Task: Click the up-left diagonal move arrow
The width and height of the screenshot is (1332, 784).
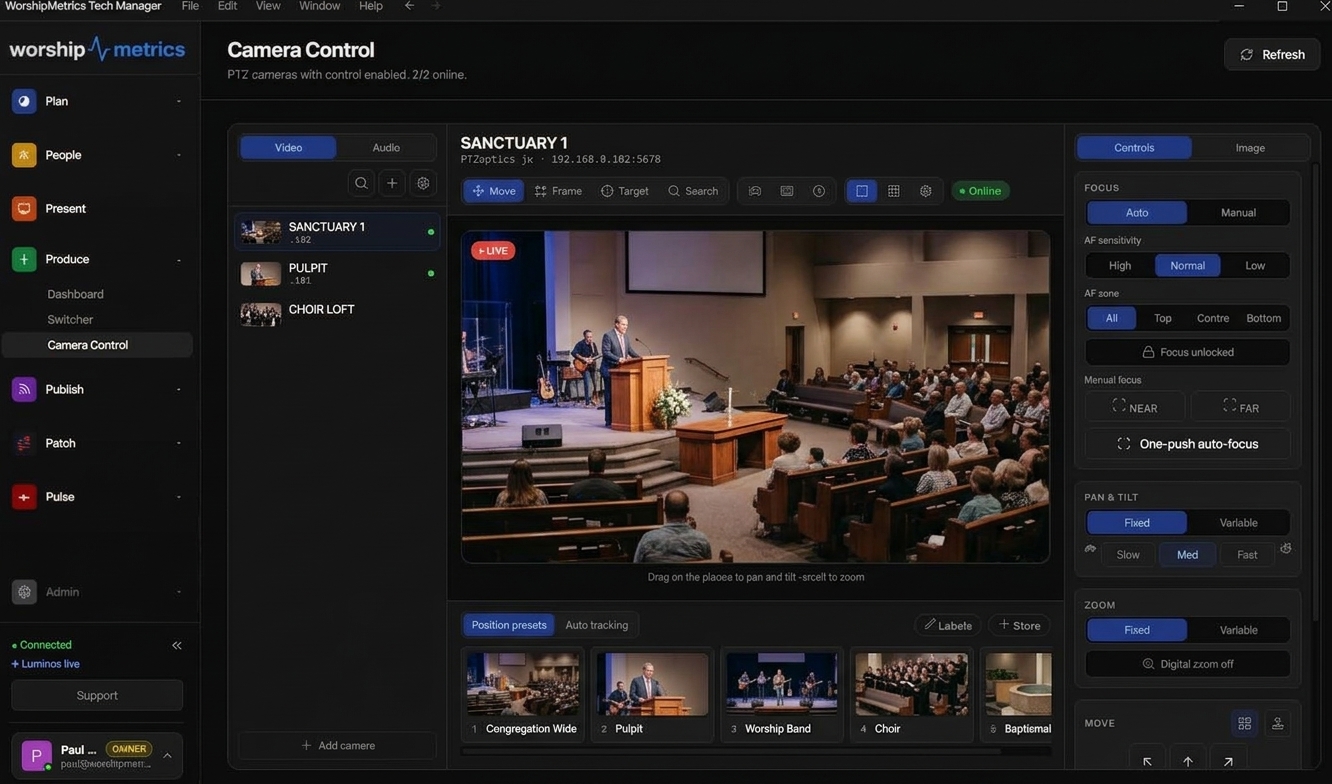Action: [x=1147, y=761]
